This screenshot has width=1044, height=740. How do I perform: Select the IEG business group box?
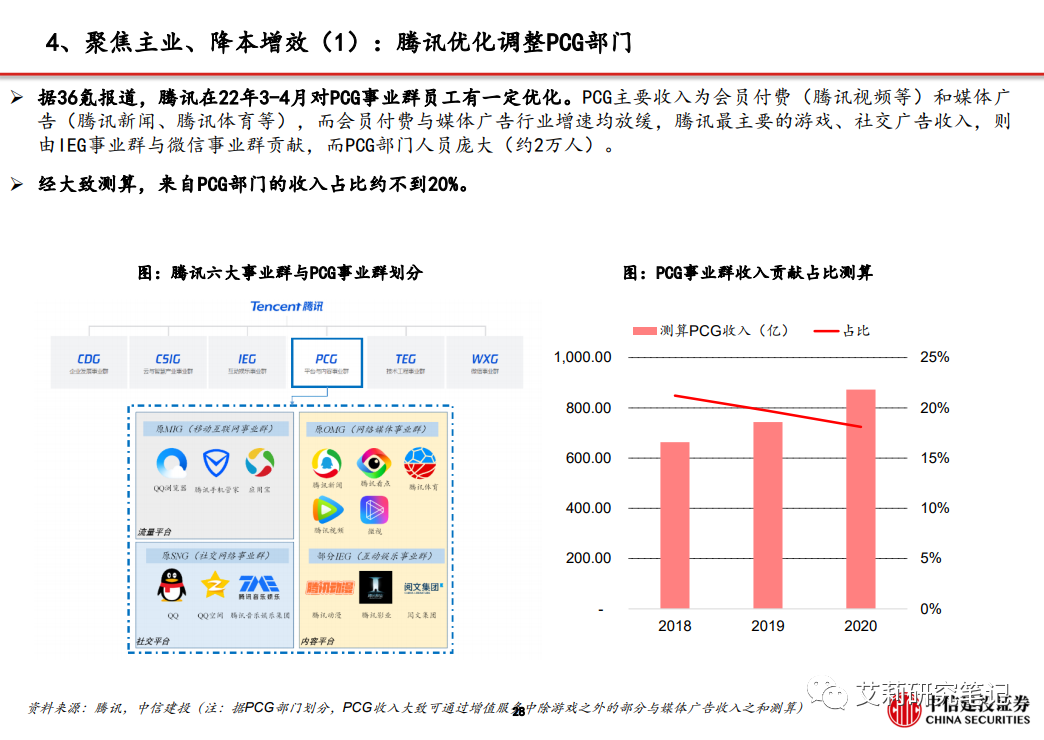pyautogui.click(x=247, y=362)
